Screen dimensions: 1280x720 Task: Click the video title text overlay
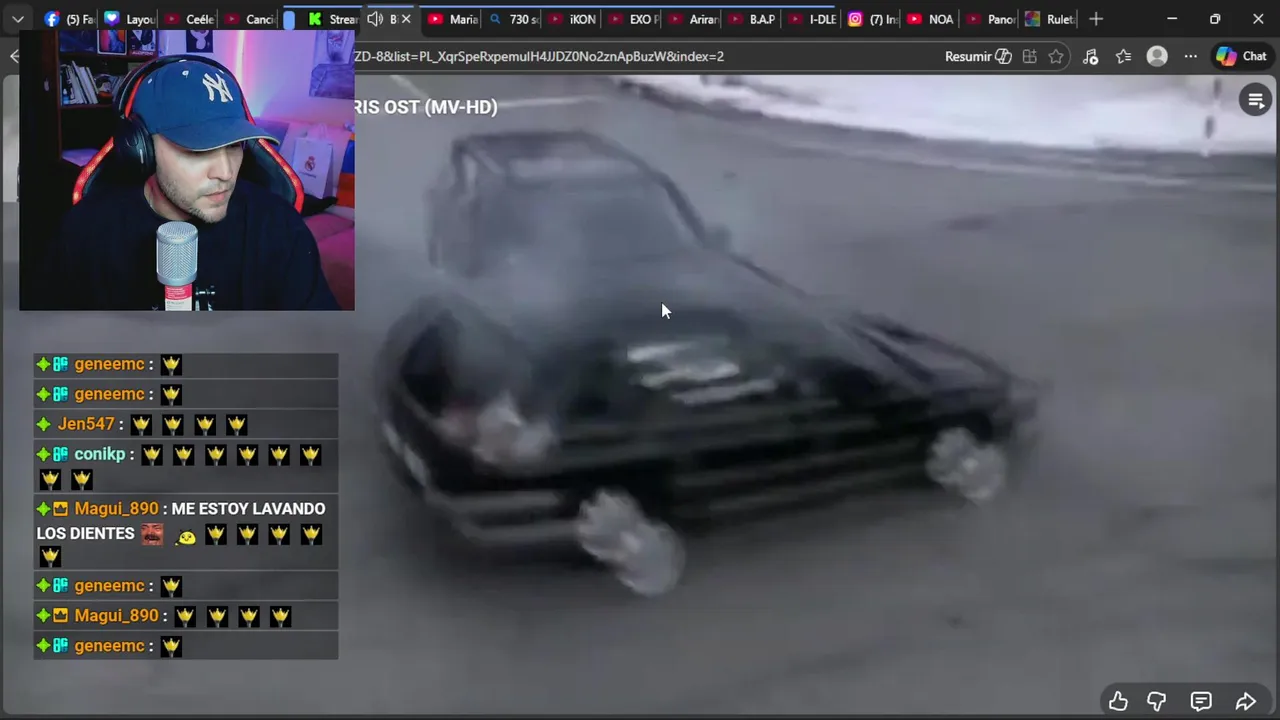point(425,107)
